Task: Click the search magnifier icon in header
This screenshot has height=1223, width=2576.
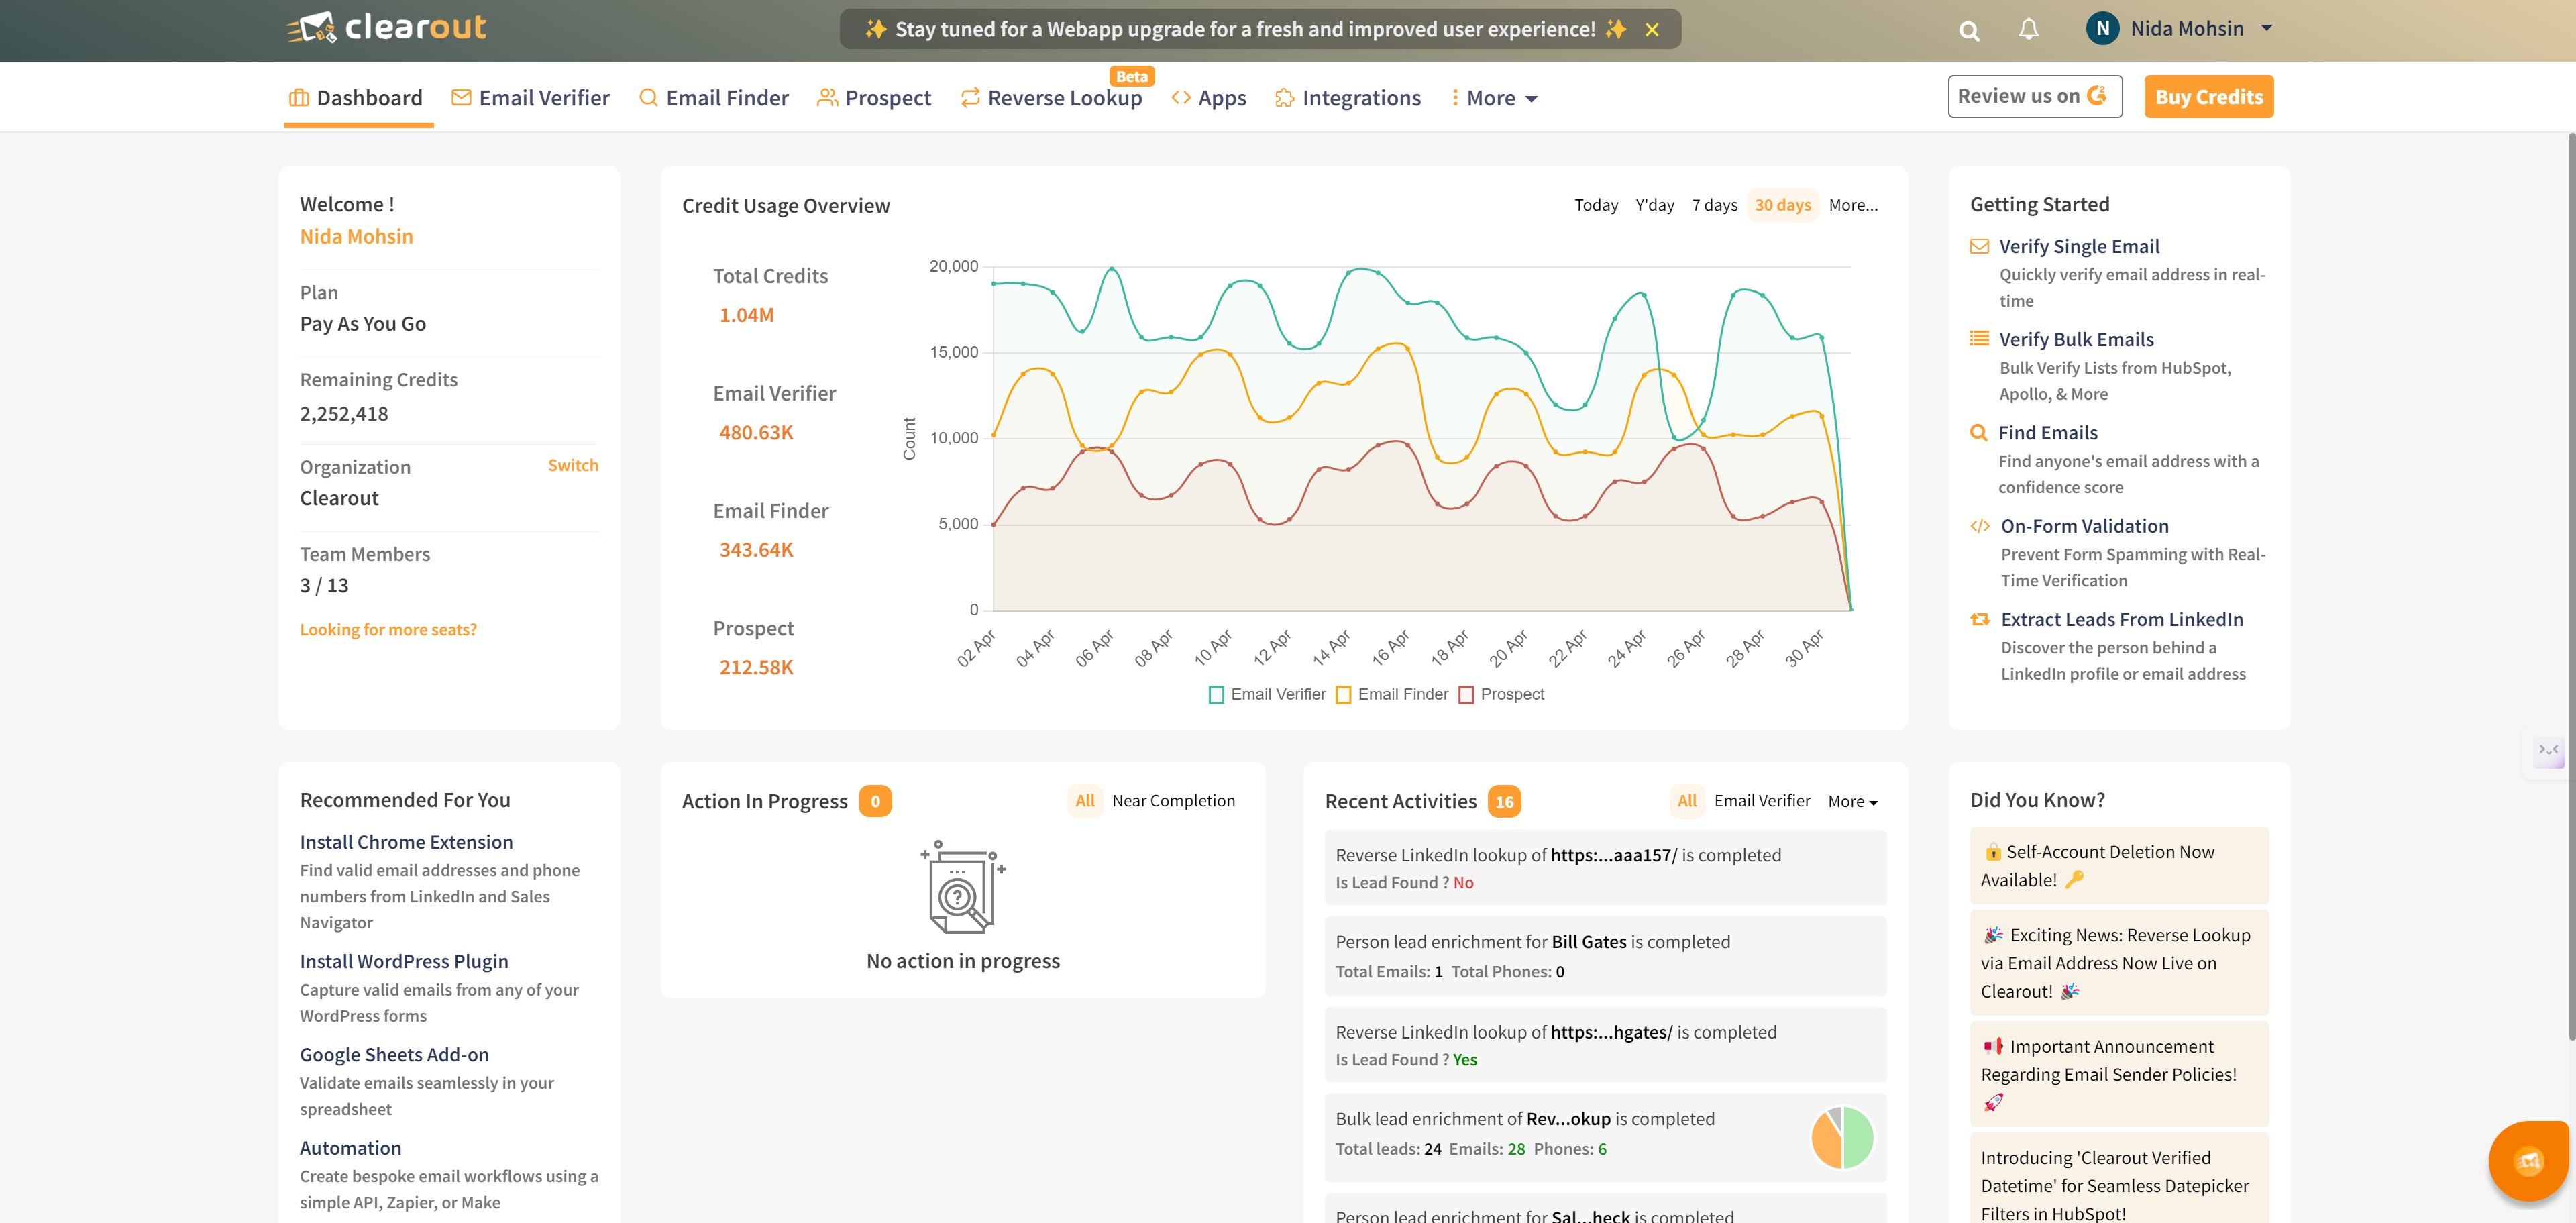Action: tap(1968, 31)
